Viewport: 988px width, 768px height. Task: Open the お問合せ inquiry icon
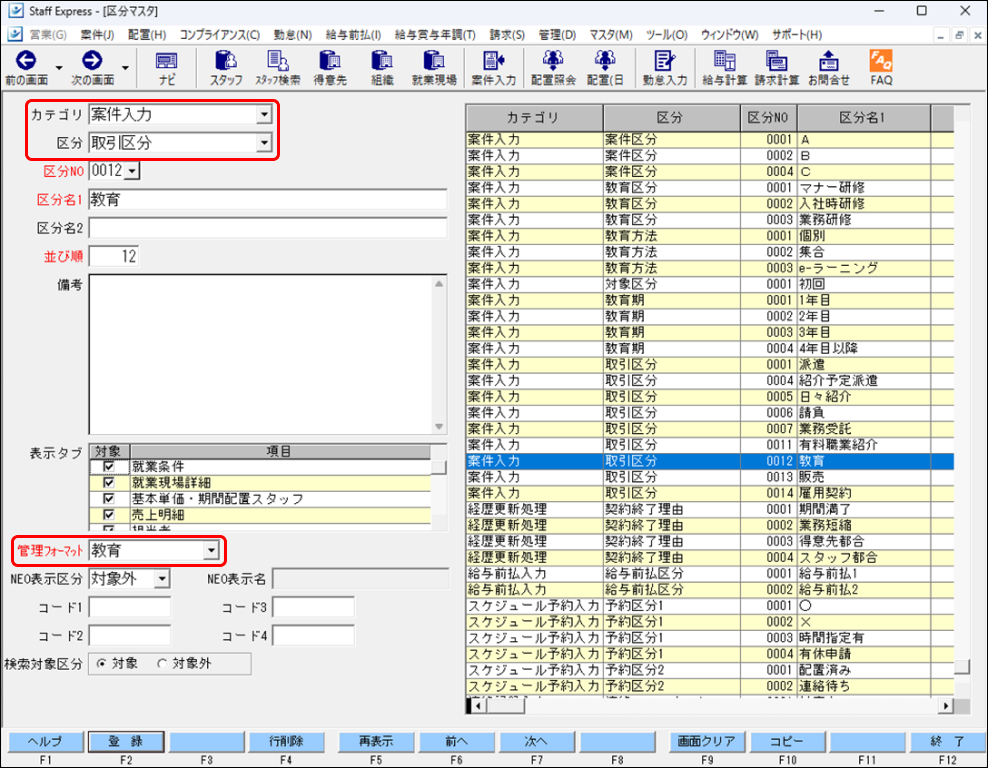tap(829, 67)
